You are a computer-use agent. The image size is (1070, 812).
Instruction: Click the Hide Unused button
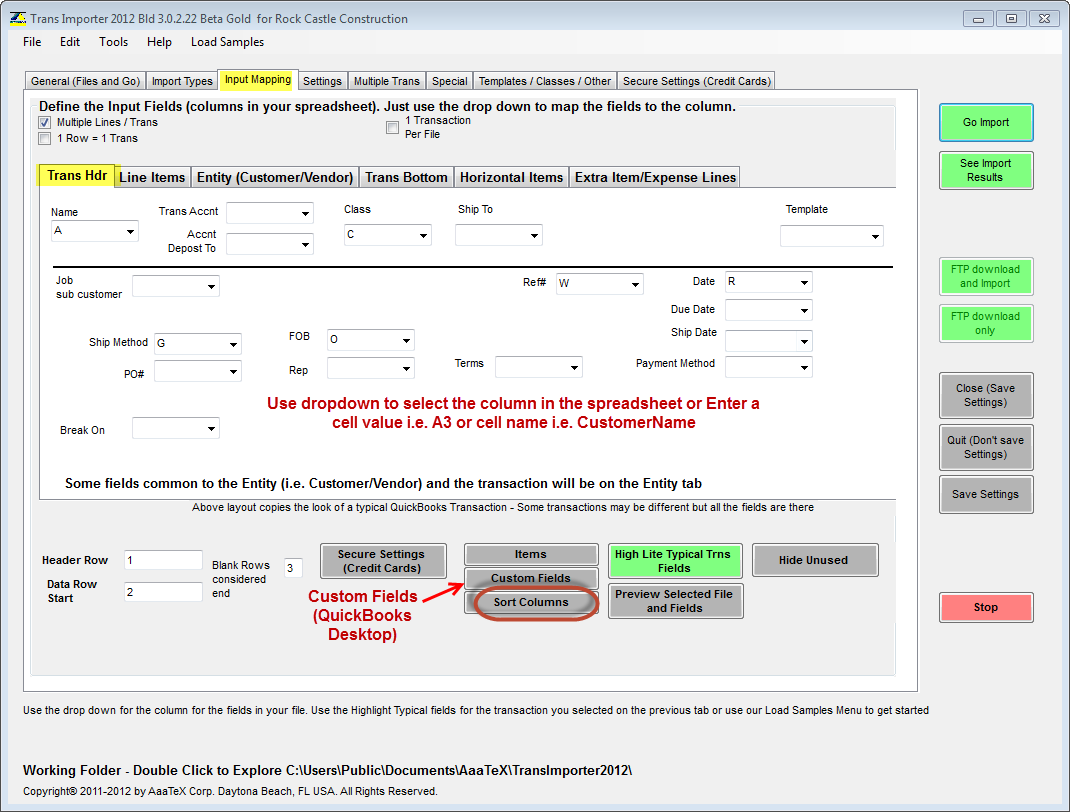click(x=815, y=560)
